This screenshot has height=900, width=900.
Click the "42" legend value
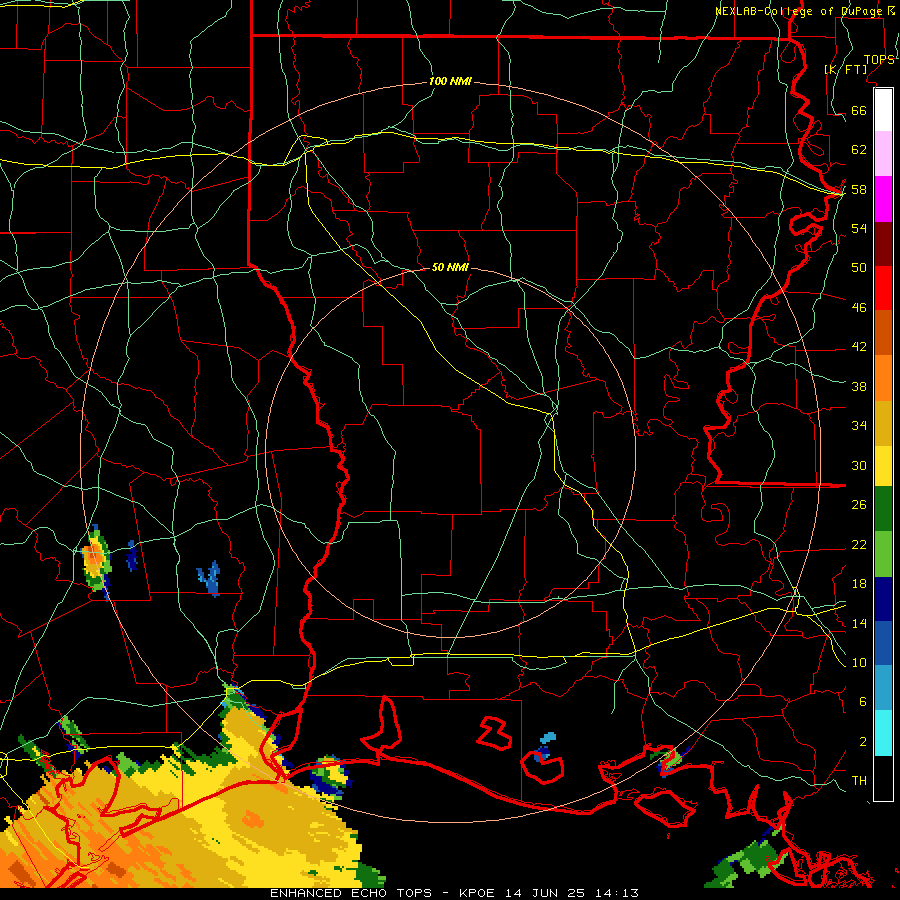(859, 347)
